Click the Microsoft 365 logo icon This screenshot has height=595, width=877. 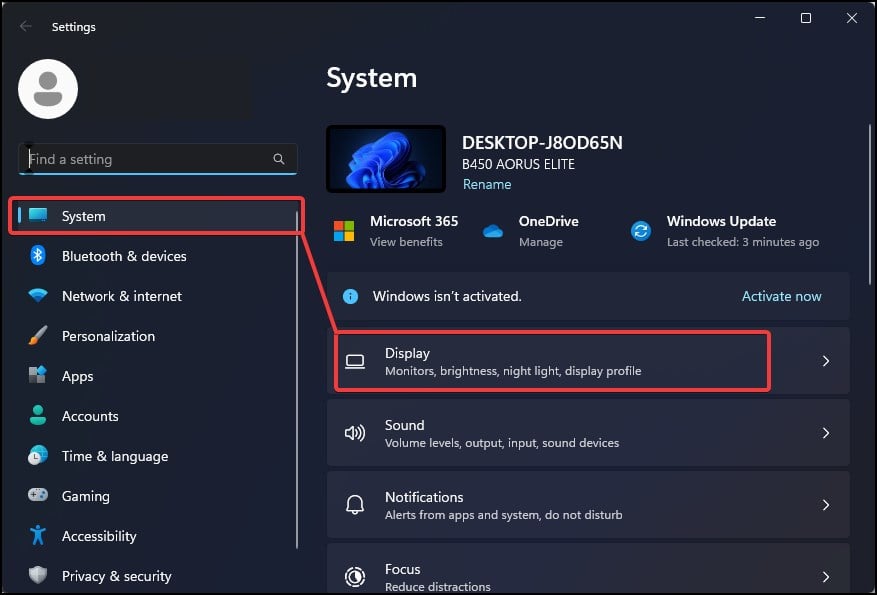(344, 231)
